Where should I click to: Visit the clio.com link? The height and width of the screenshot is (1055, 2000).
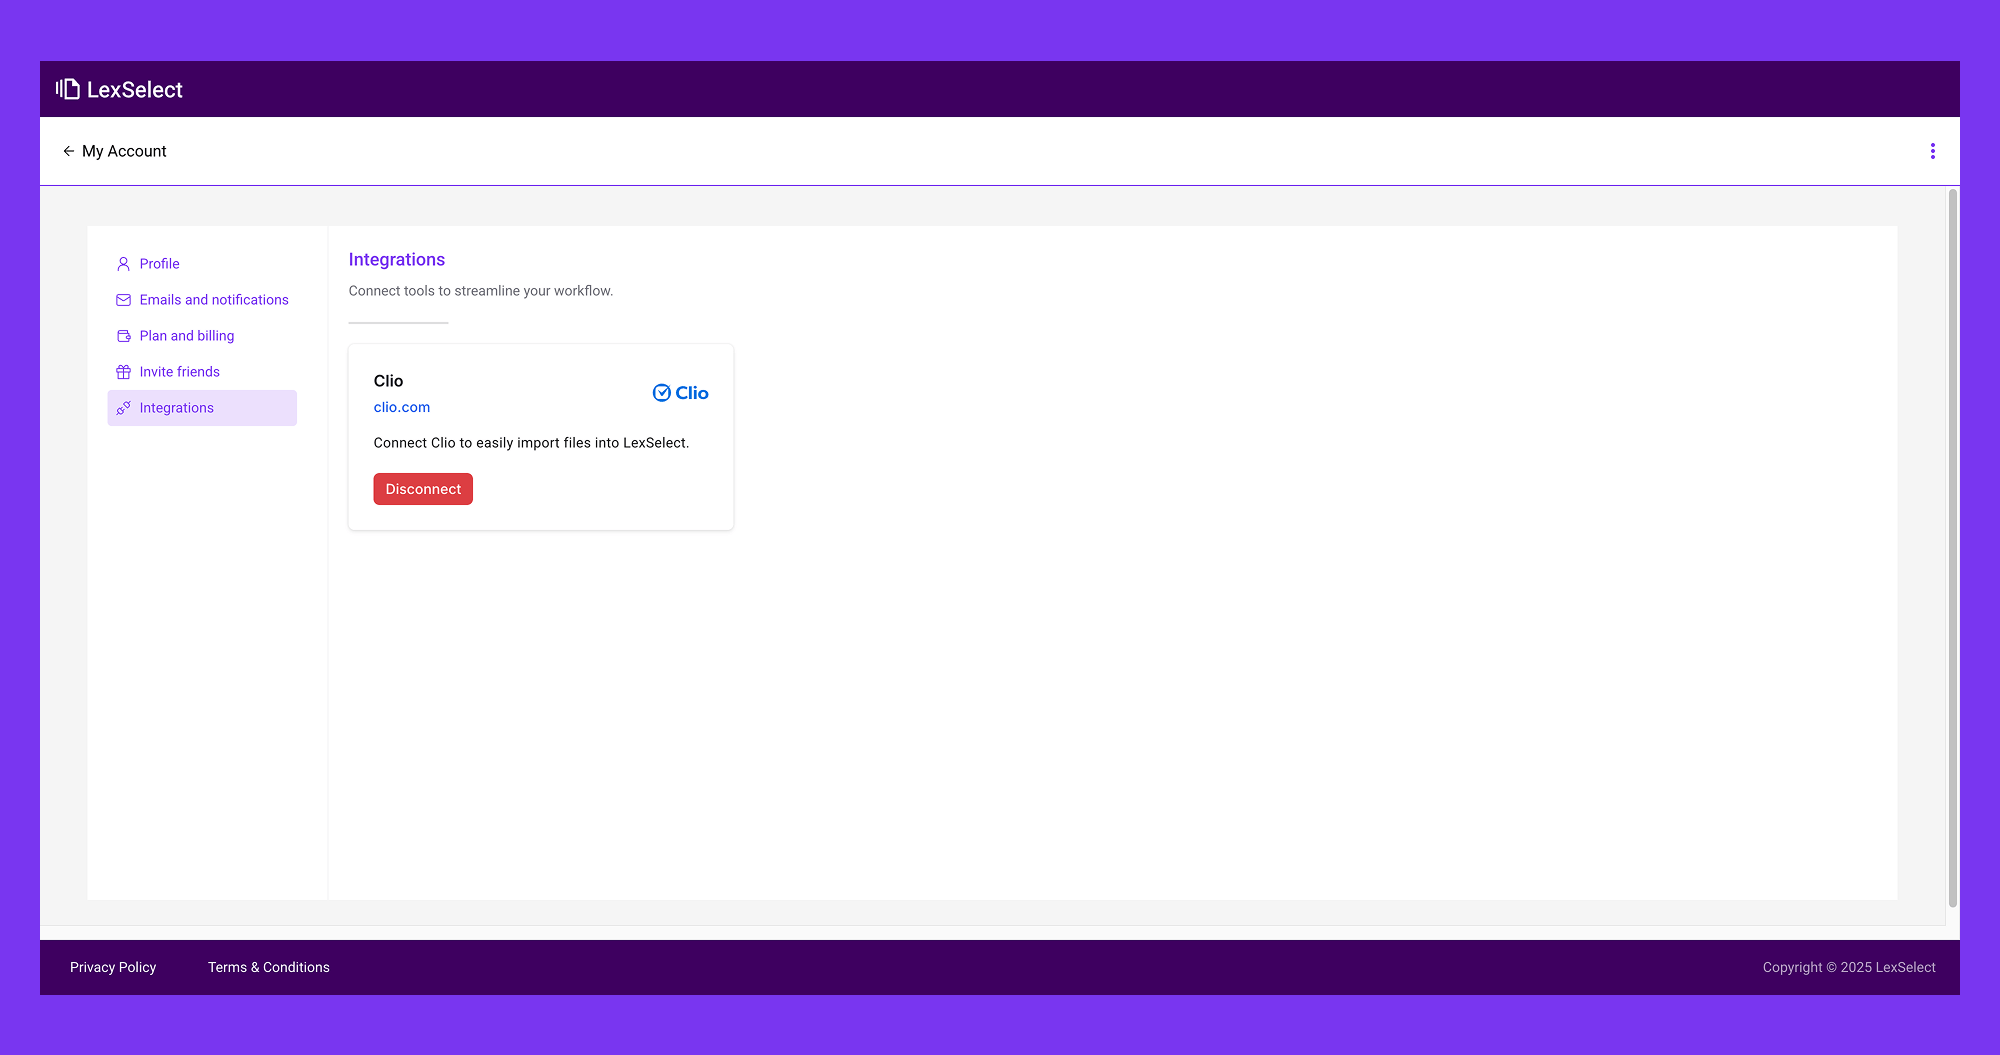(402, 407)
